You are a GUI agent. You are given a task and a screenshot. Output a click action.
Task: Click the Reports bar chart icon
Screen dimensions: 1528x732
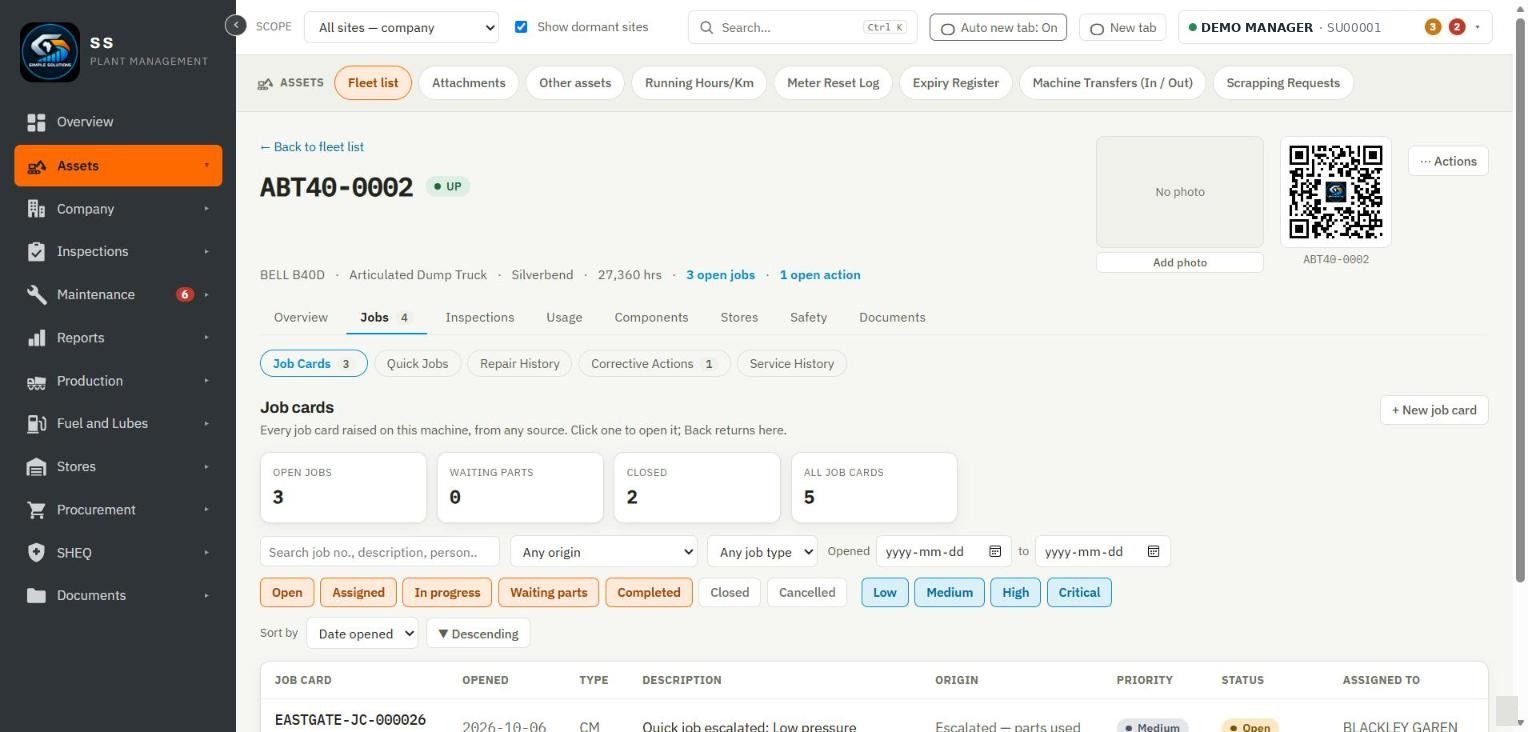[37, 338]
